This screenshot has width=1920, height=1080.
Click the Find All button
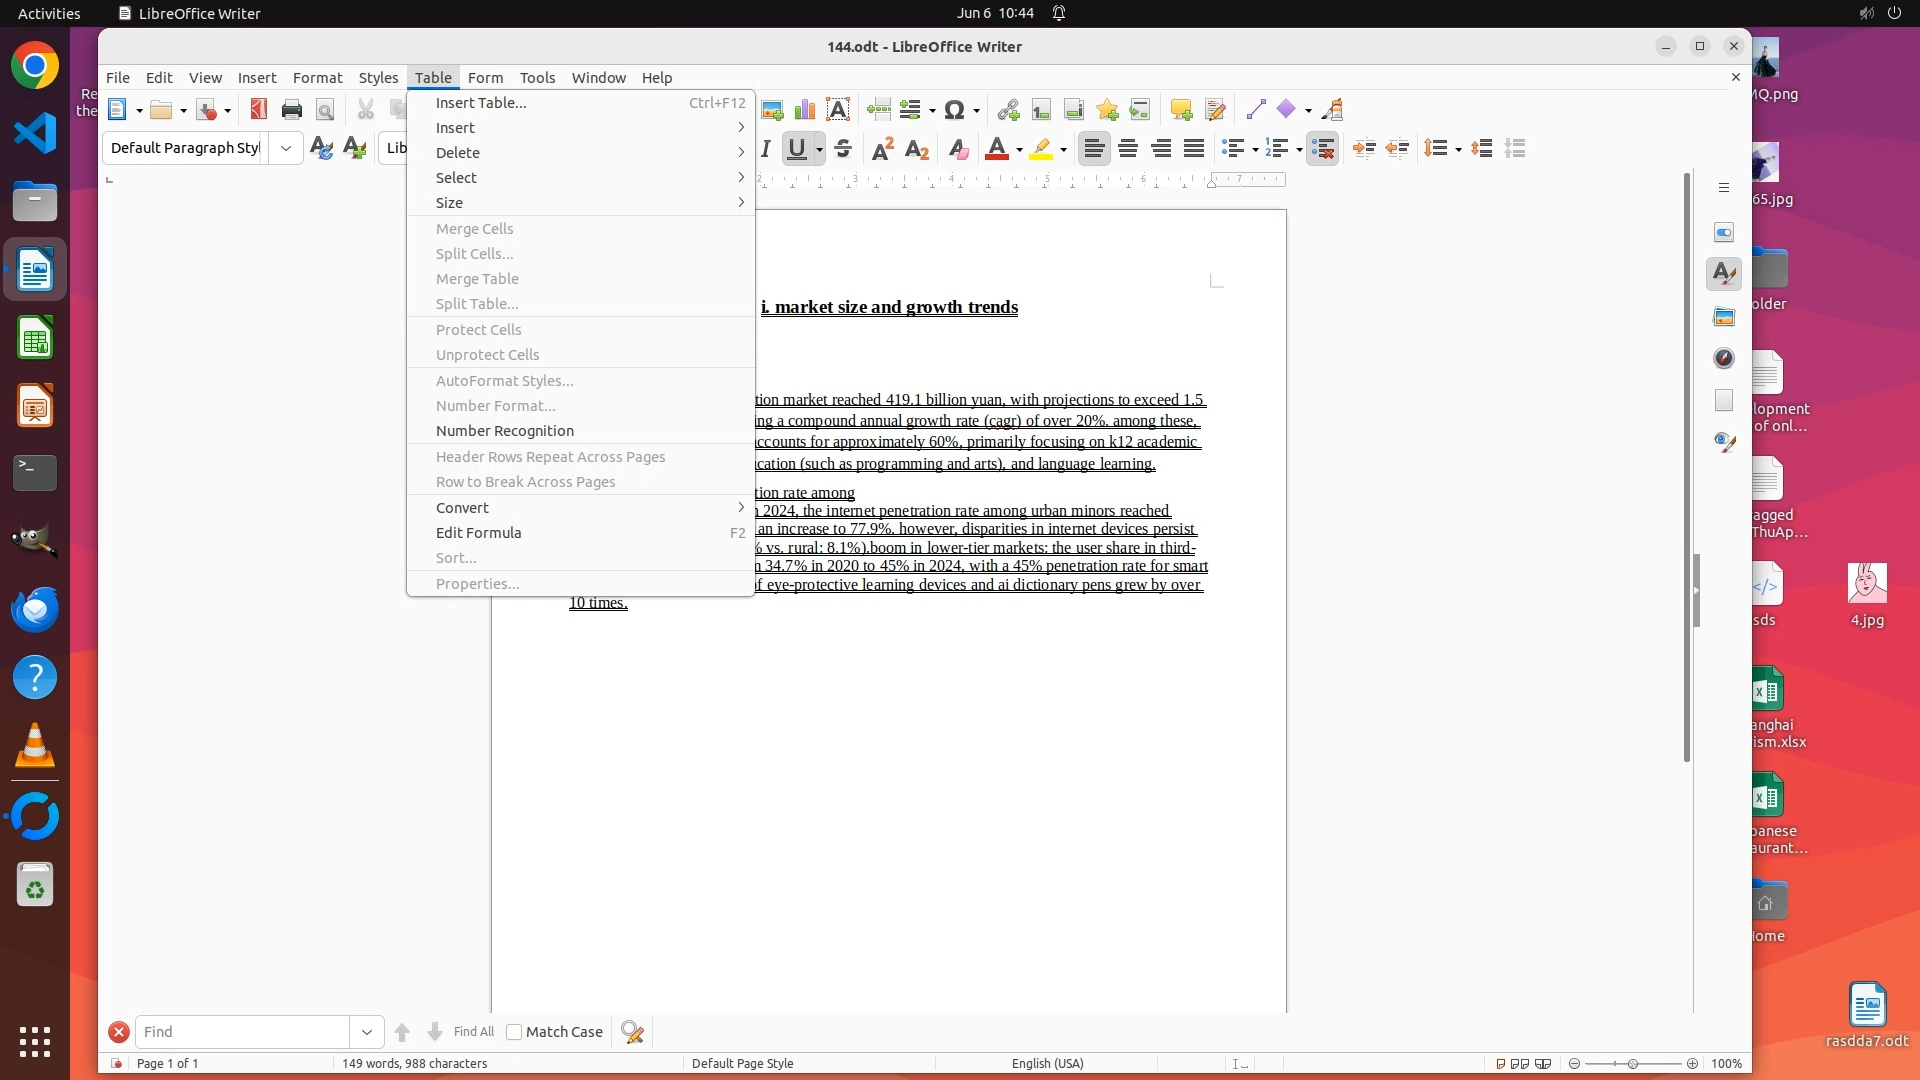tap(473, 1032)
